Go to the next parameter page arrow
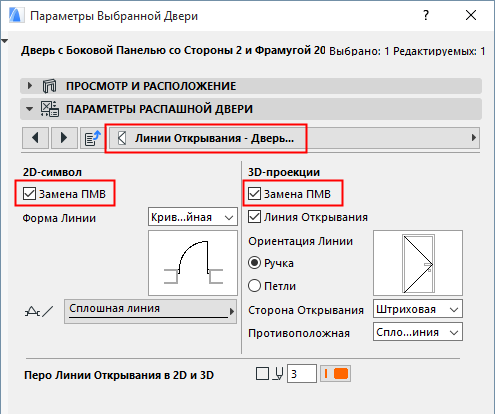The image size is (495, 414). (x=64, y=138)
